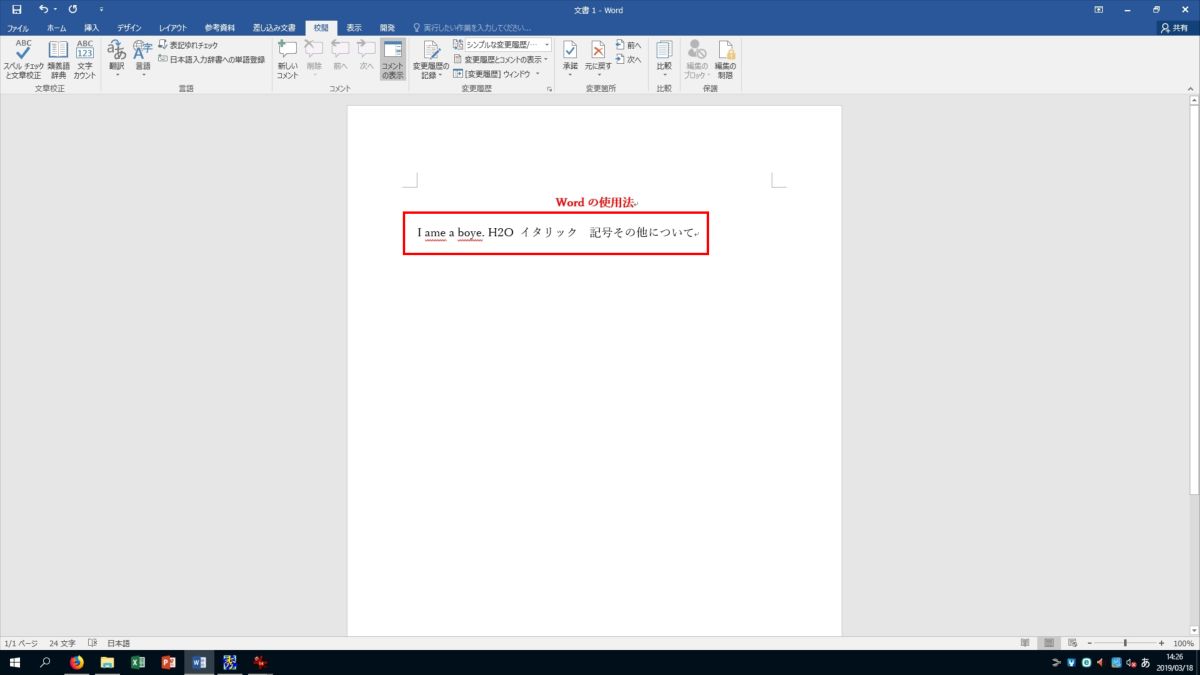This screenshot has width=1200, height=675.
Task: Save document with quick access icon
Action: (x=17, y=9)
